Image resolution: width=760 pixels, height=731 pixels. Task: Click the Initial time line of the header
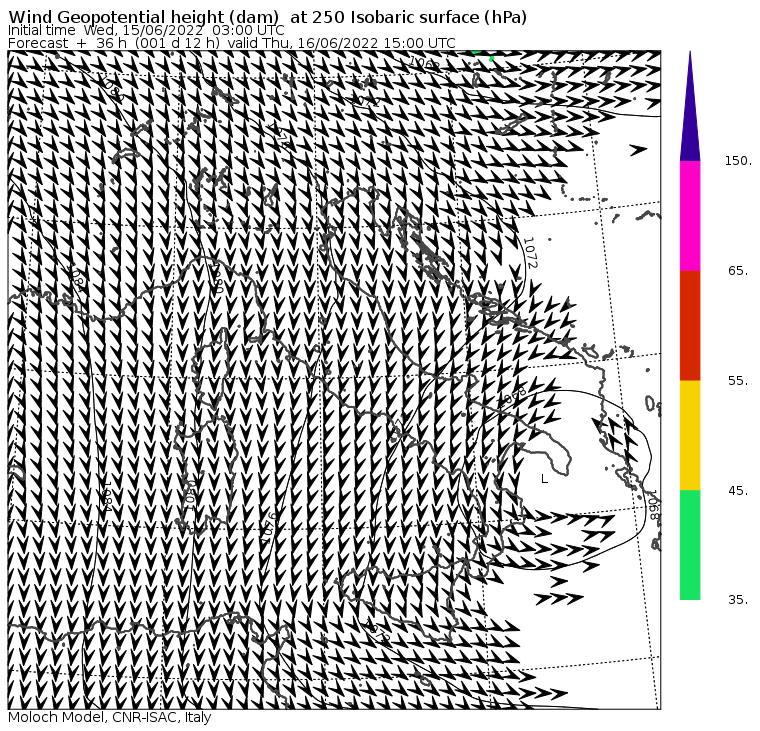click(146, 30)
